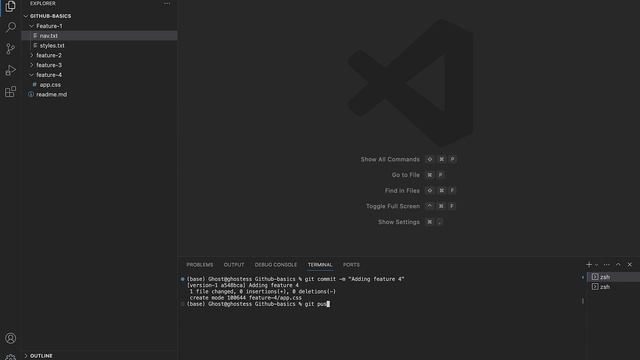Click the terminal scrollbar overview marker
Screen dimensions: 640x360
[582, 301]
